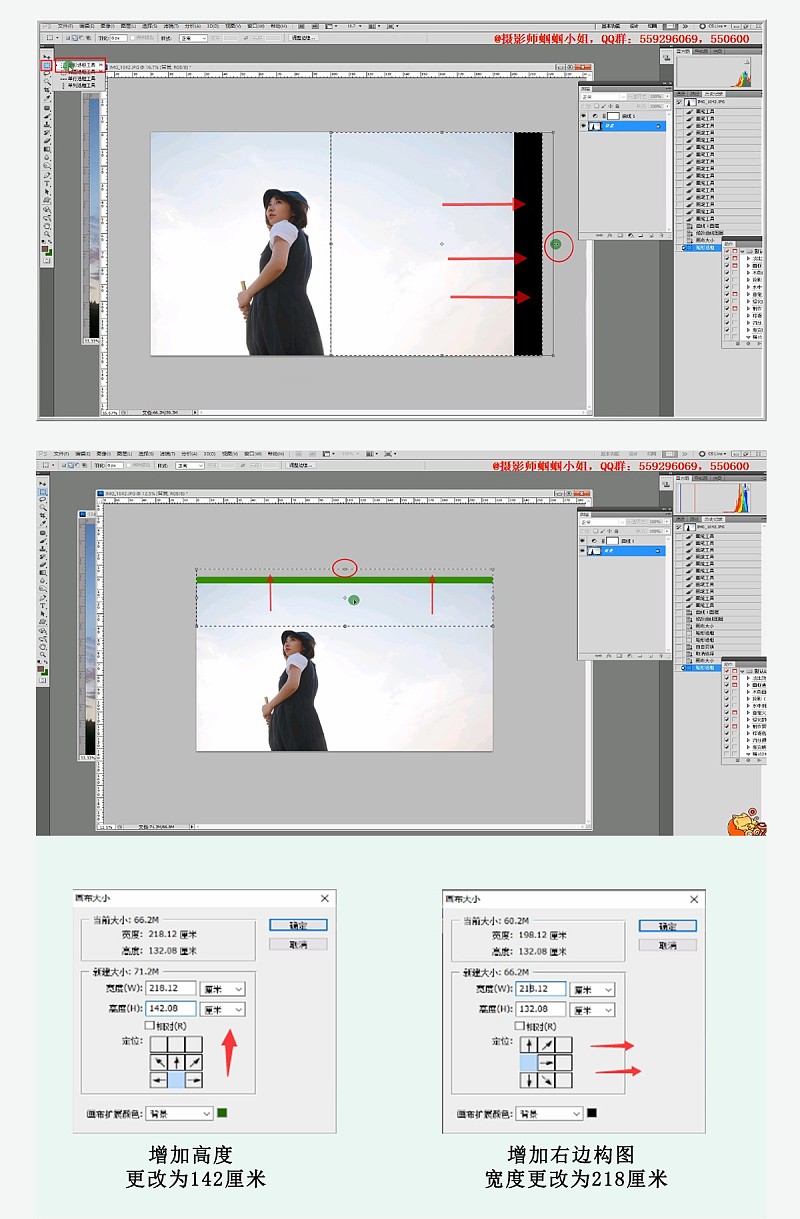Select Rectangular Marquee tool in 16.7% Photoshop window
Image resolution: width=800 pixels, height=1219 pixels.
[46, 66]
